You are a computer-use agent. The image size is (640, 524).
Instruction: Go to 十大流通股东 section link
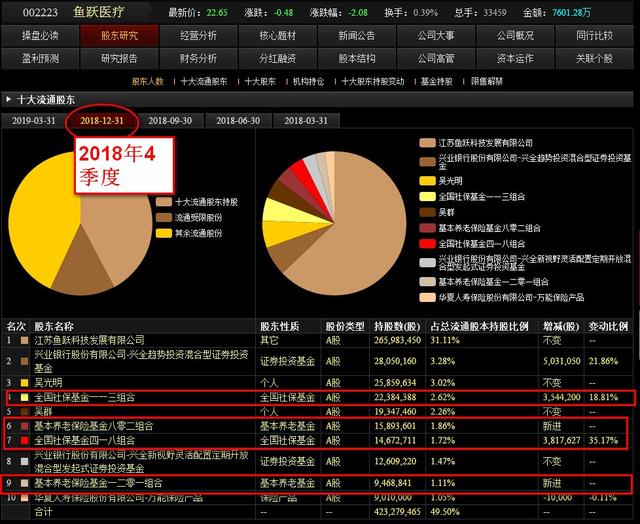204,81
